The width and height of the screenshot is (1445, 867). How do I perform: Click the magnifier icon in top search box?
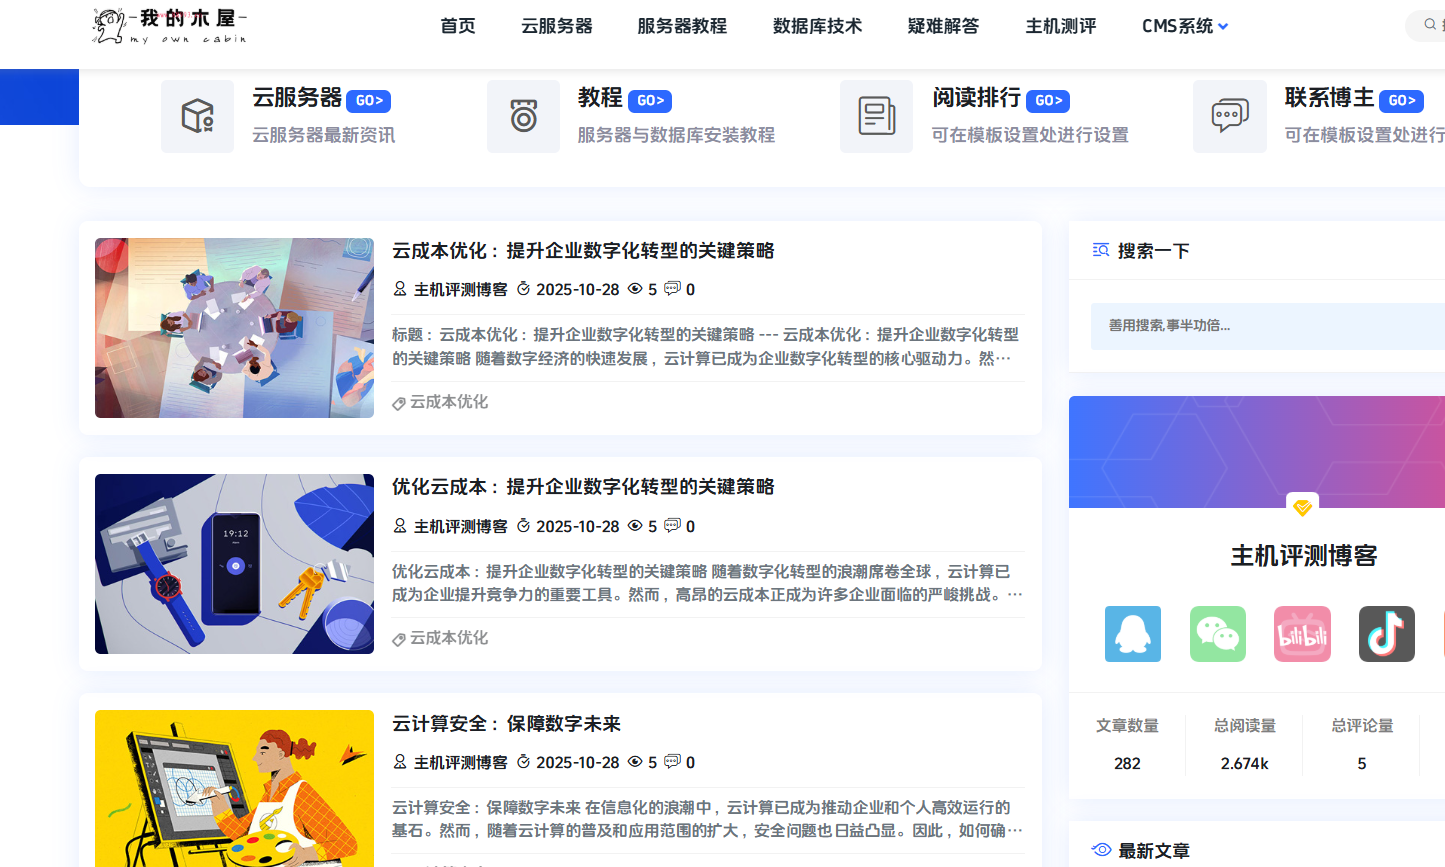(1430, 25)
